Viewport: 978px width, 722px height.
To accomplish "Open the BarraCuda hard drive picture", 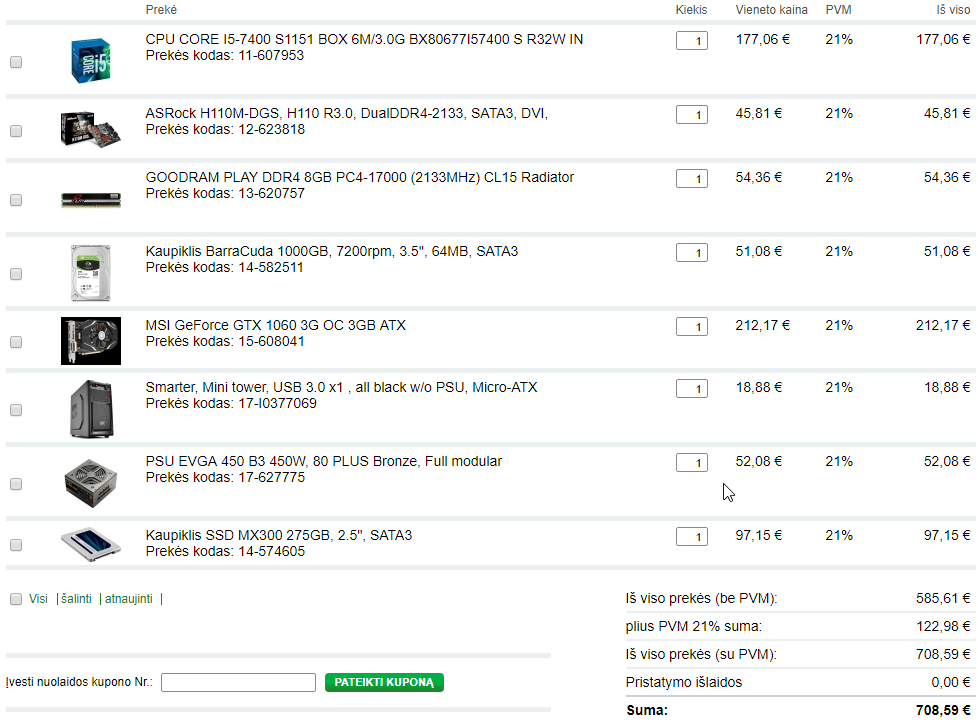I will 91,273.
